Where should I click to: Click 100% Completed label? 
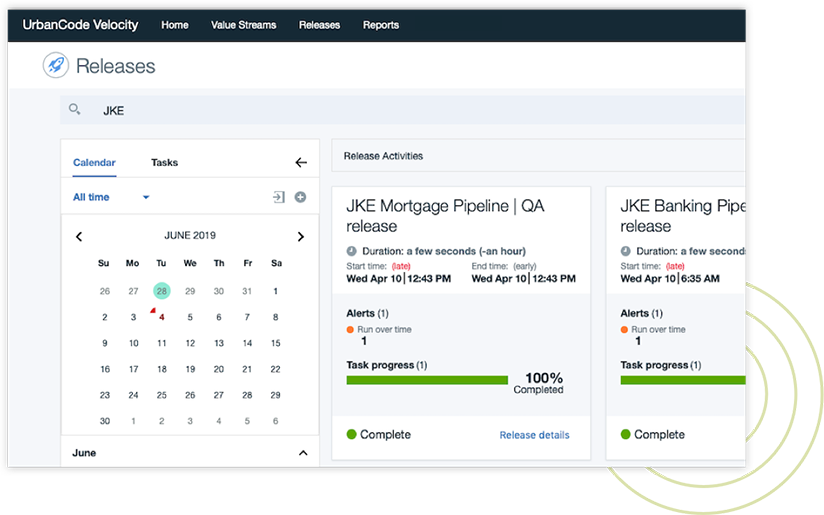coord(540,383)
